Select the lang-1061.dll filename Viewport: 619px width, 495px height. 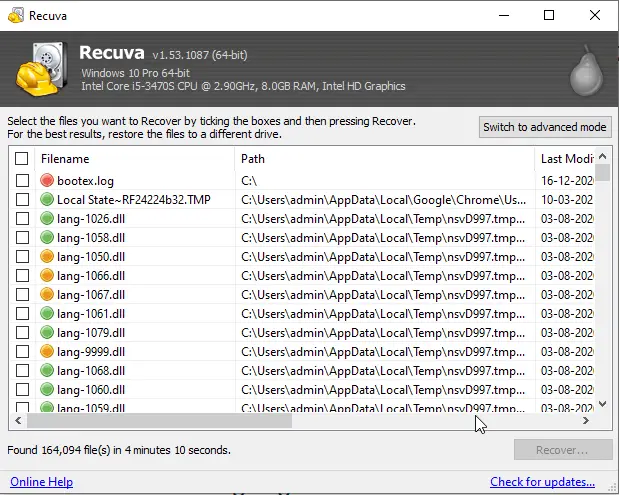coord(91,314)
